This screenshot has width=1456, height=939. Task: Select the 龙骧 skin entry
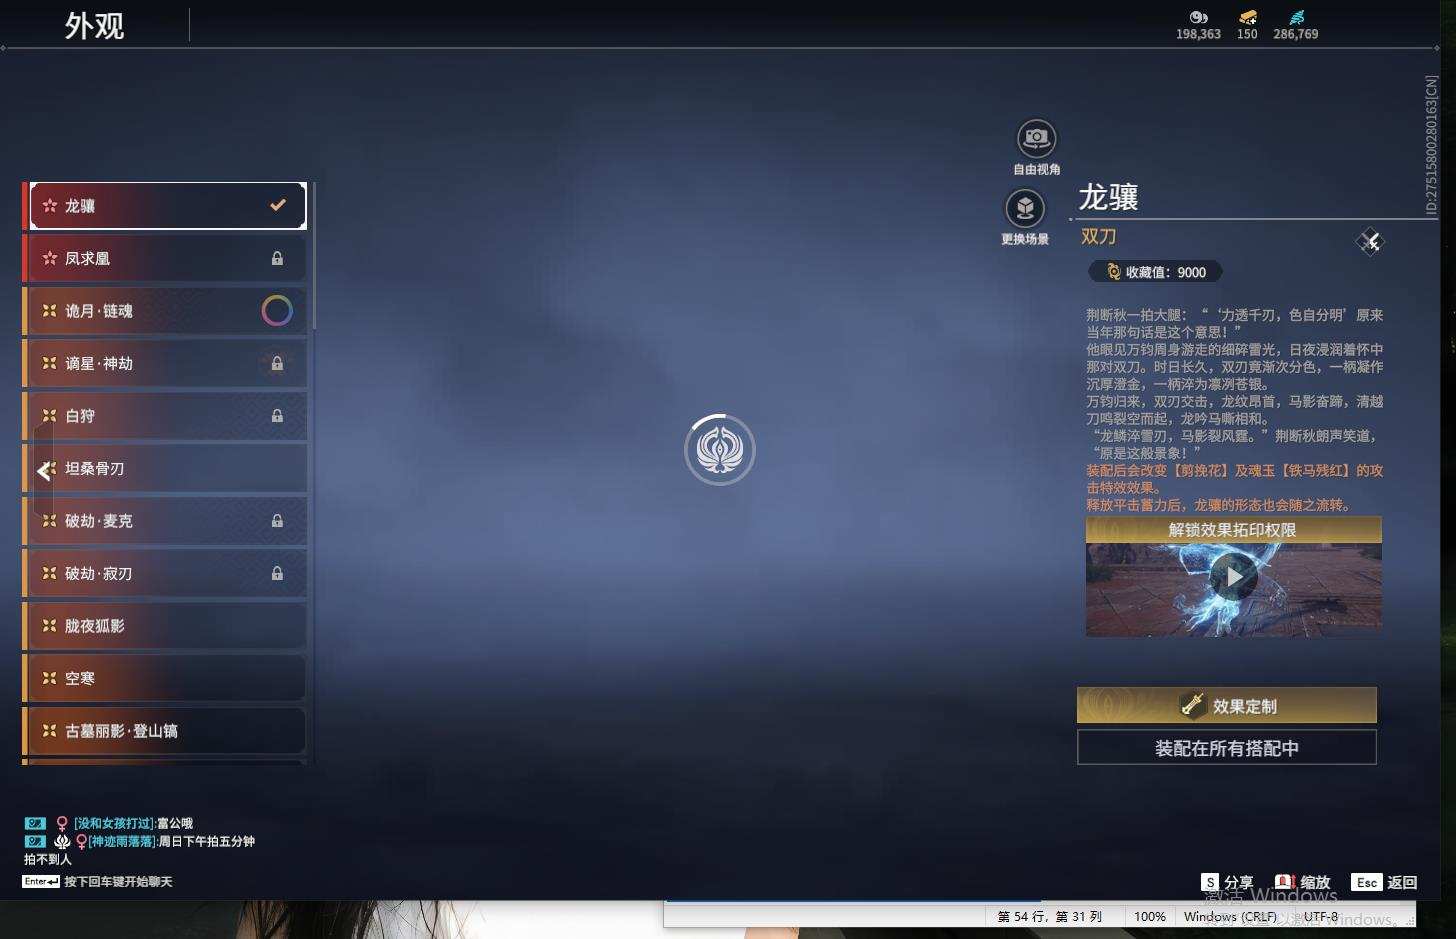point(165,206)
